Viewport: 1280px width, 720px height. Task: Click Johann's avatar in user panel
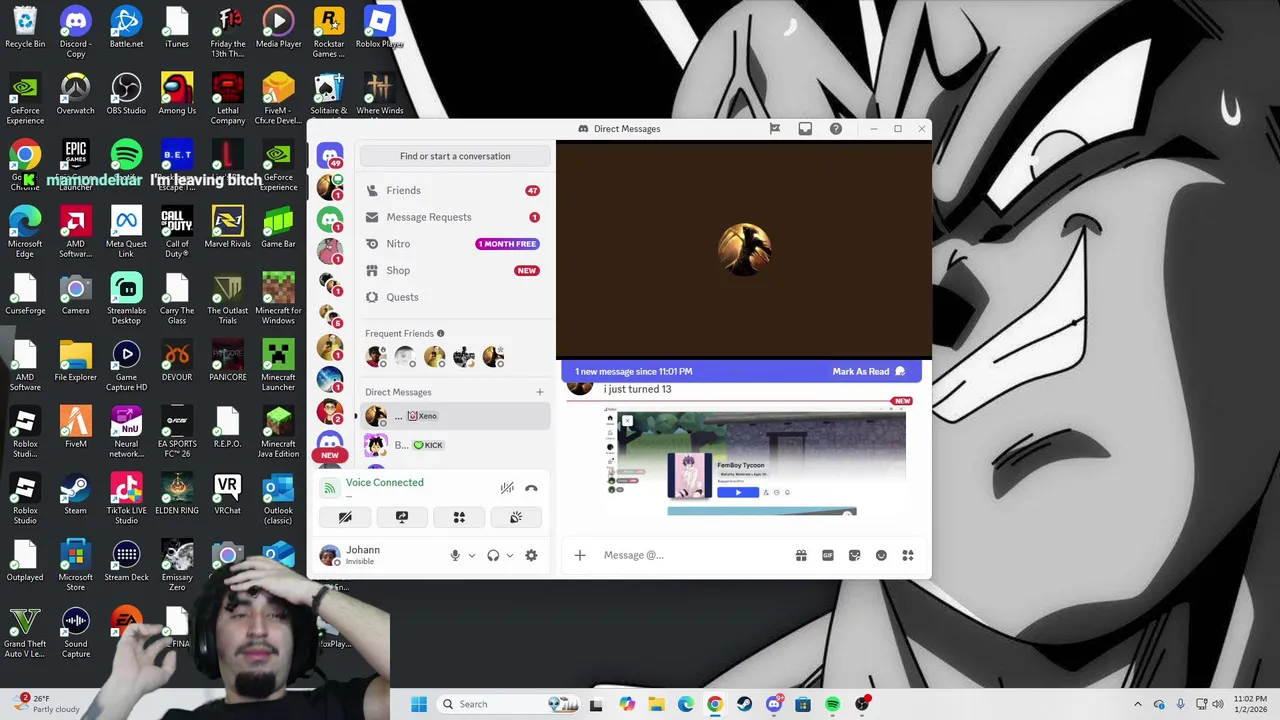coord(329,555)
